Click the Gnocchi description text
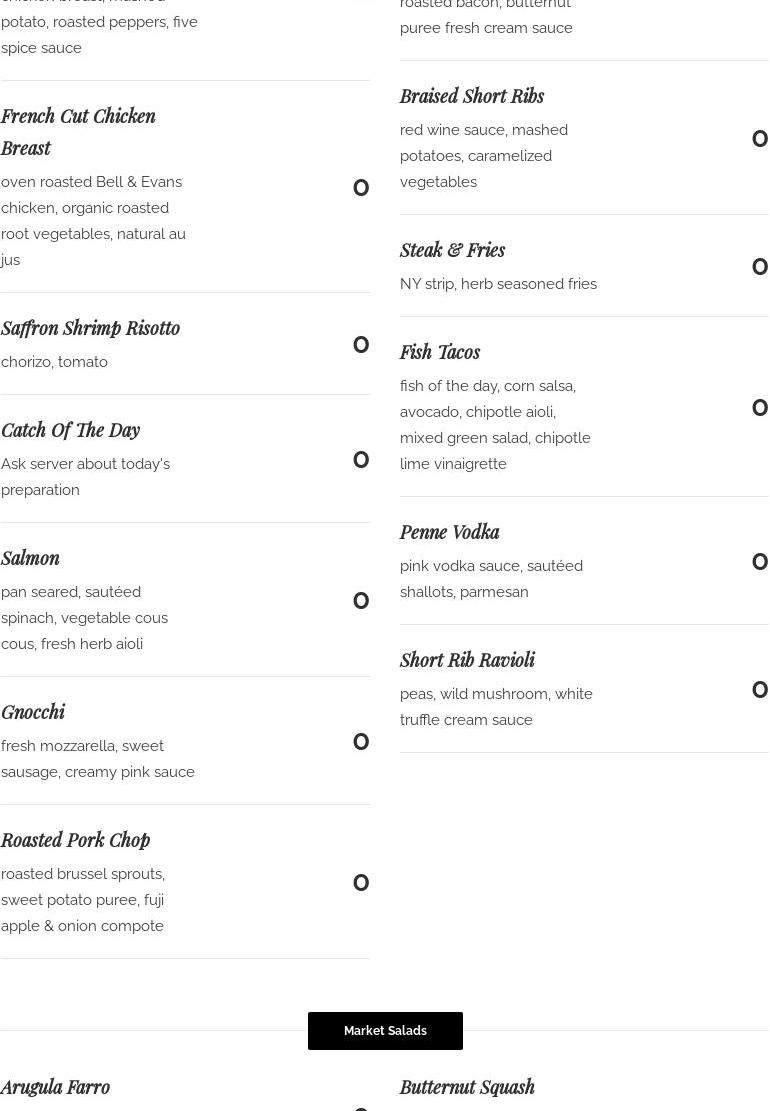The image size is (770, 1111). [x=98, y=759]
